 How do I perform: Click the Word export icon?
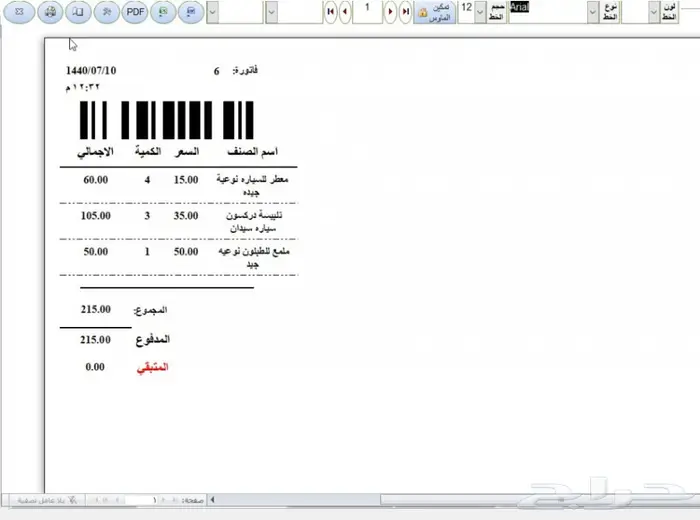pyautogui.click(x=191, y=12)
